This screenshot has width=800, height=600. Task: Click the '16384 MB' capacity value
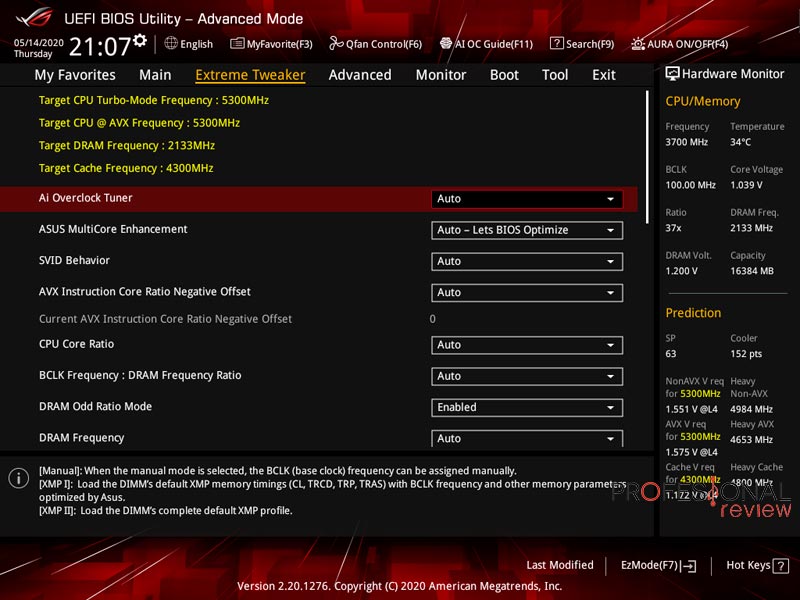(752, 271)
